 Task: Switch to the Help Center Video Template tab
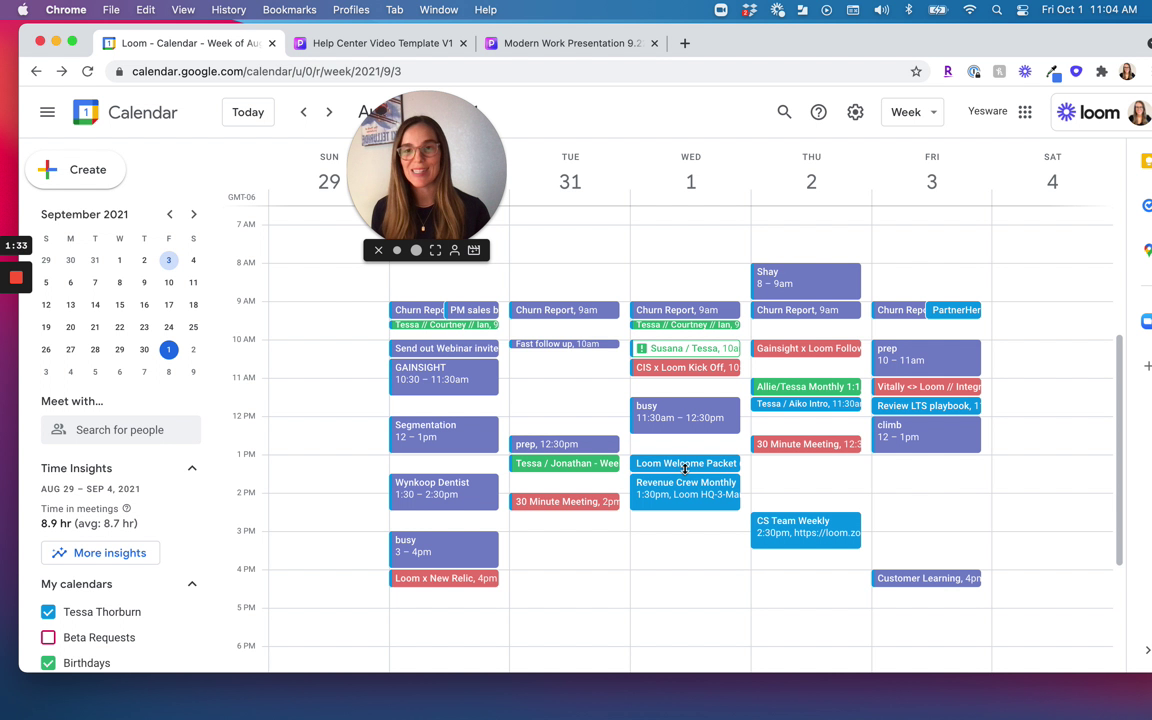tap(381, 43)
